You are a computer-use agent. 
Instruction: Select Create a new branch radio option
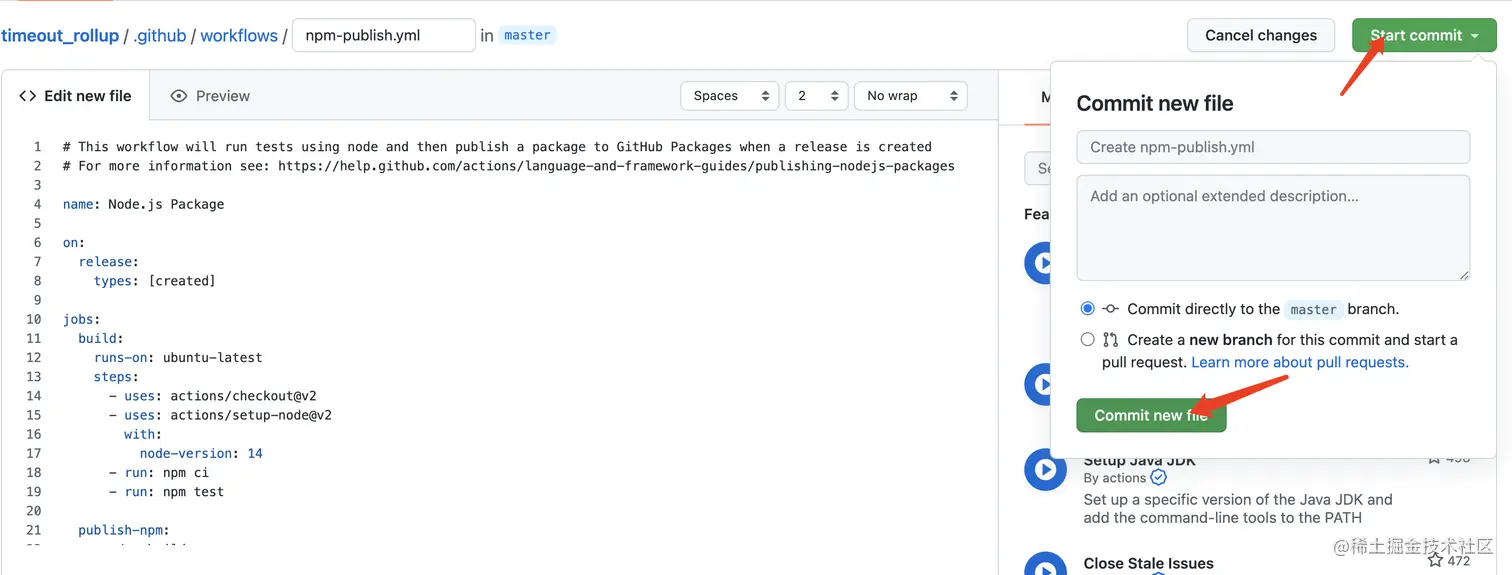tap(1088, 339)
